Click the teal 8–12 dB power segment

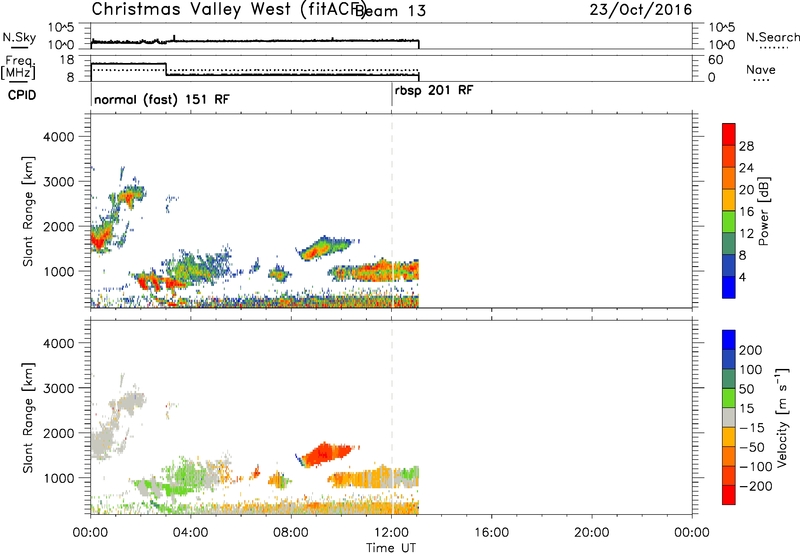tap(729, 243)
